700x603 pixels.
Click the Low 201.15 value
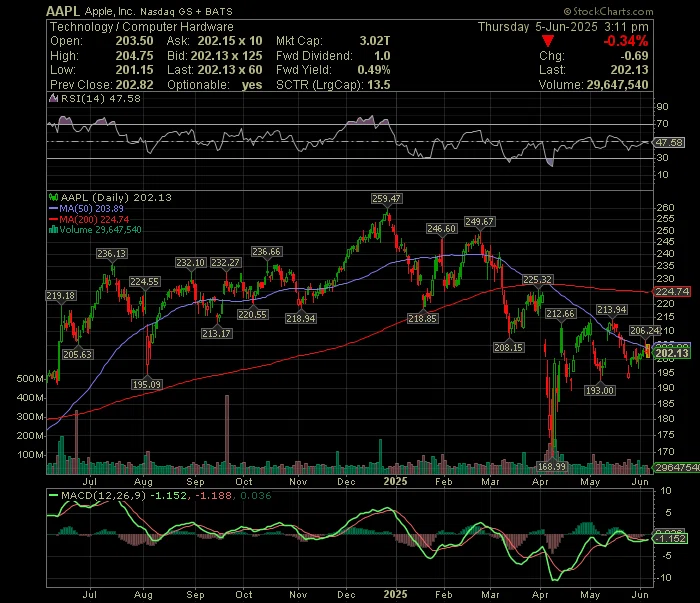coord(134,70)
